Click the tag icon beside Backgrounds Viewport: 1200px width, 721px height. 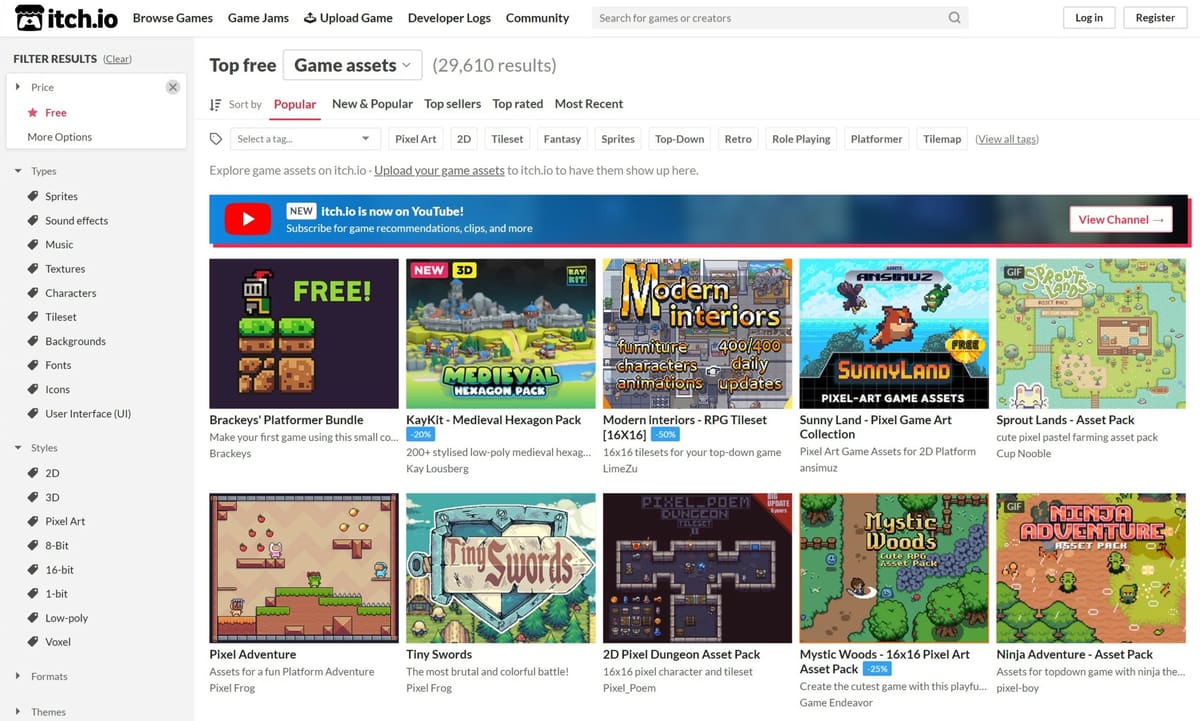click(33, 341)
